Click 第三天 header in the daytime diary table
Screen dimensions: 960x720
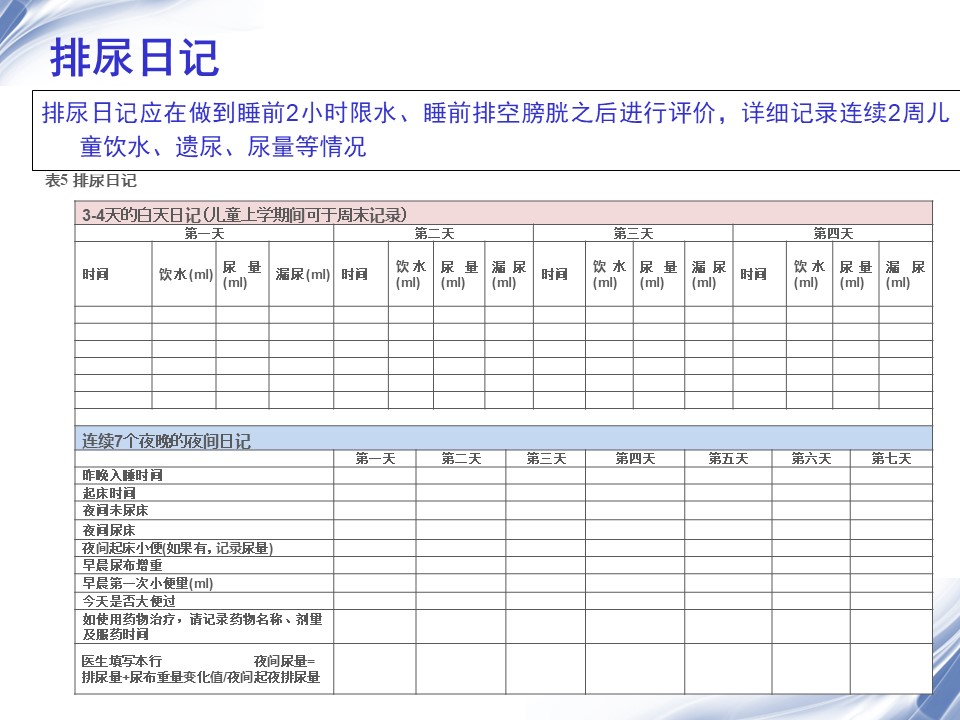[632, 233]
